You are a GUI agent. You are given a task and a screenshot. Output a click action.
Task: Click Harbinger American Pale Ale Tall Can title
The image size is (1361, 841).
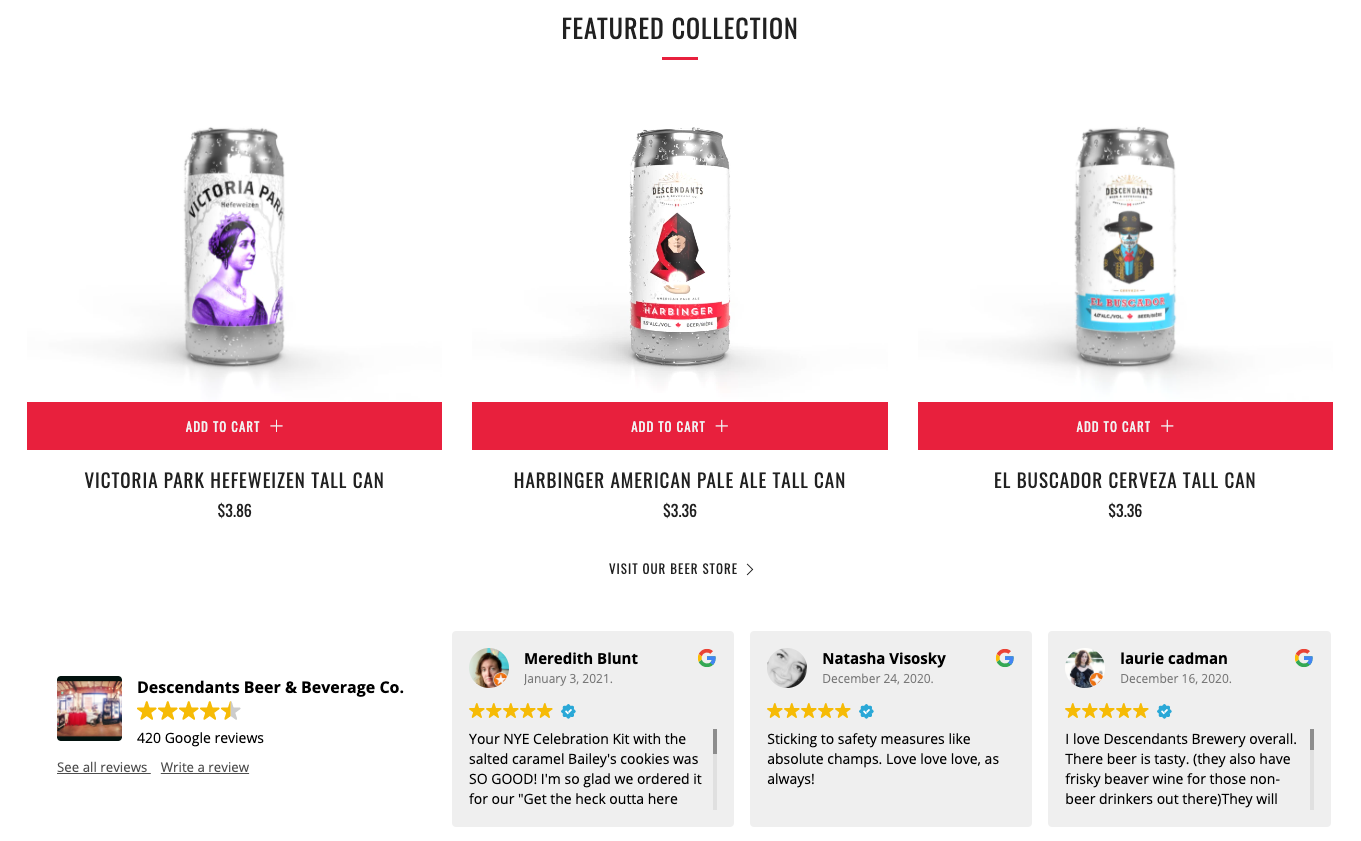(x=679, y=481)
